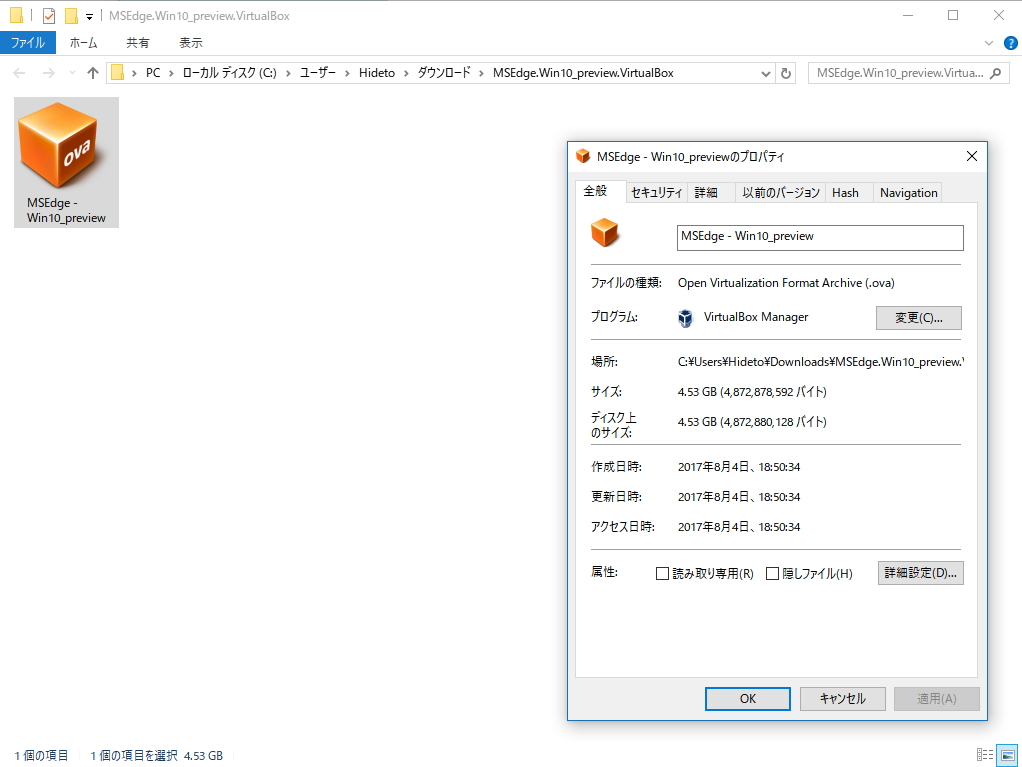Expand the quick access toolbar customize arrow
The width and height of the screenshot is (1022, 767).
click(88, 15)
